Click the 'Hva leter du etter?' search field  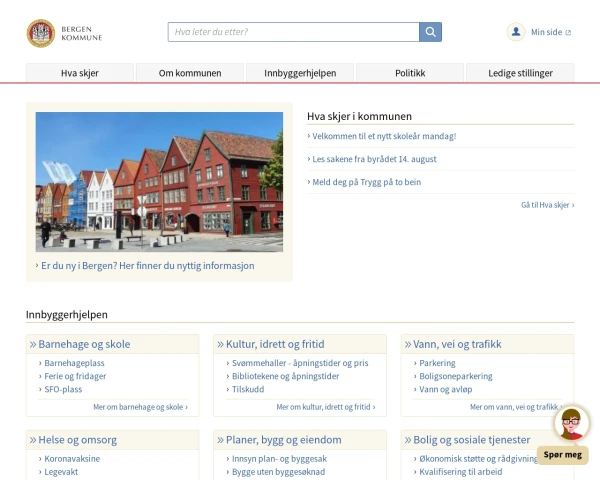(293, 32)
